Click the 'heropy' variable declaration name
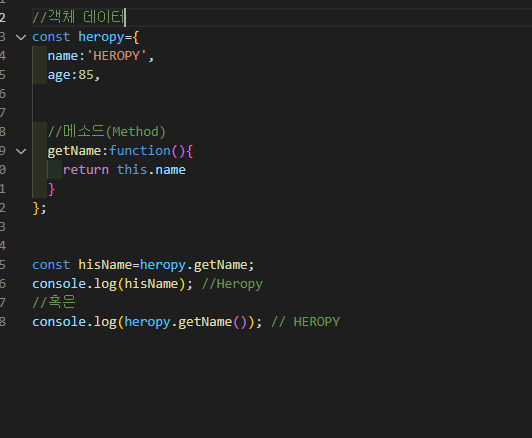532x438 pixels. [x=101, y=37]
